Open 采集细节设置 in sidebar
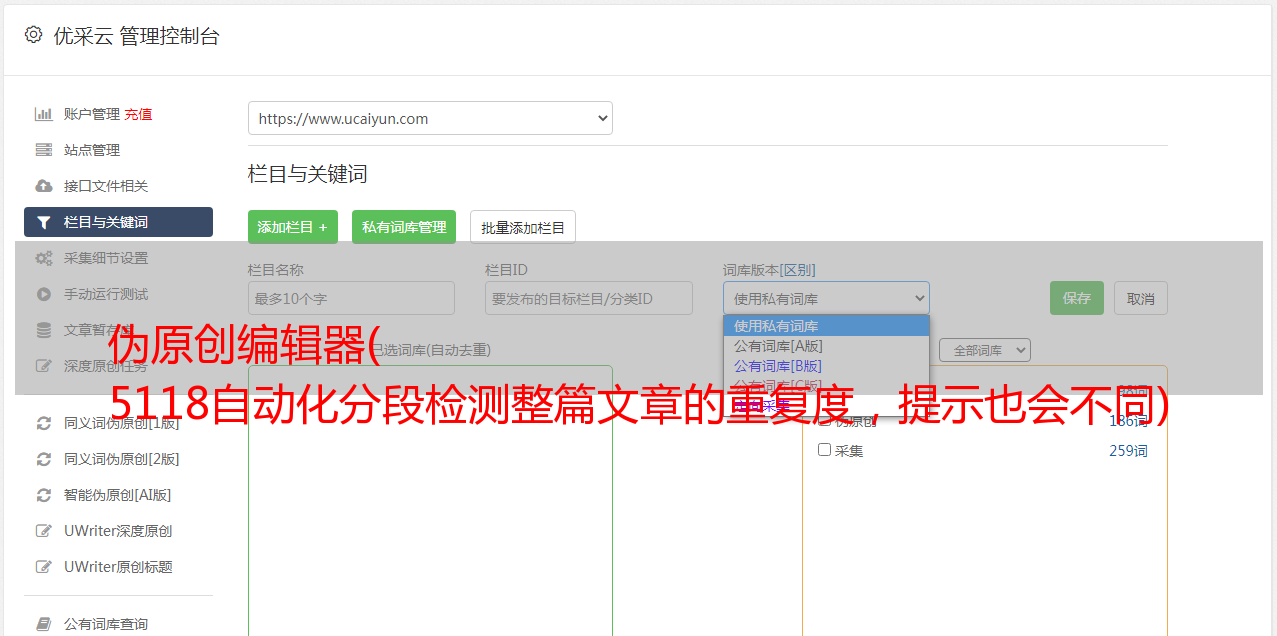The height and width of the screenshot is (636, 1277). pos(106,258)
